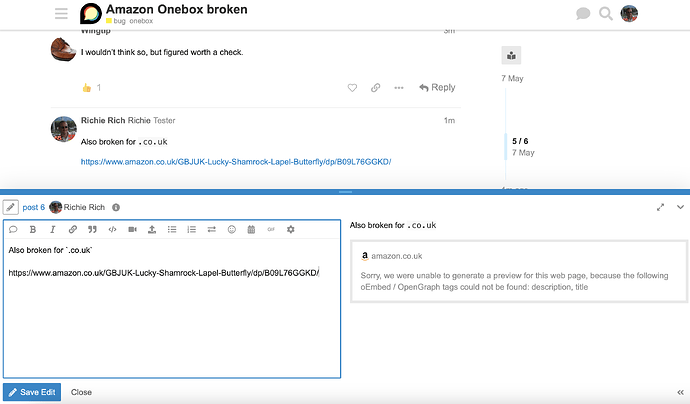Grab the composer resize handle
This screenshot has height=404, width=690.
345,192
